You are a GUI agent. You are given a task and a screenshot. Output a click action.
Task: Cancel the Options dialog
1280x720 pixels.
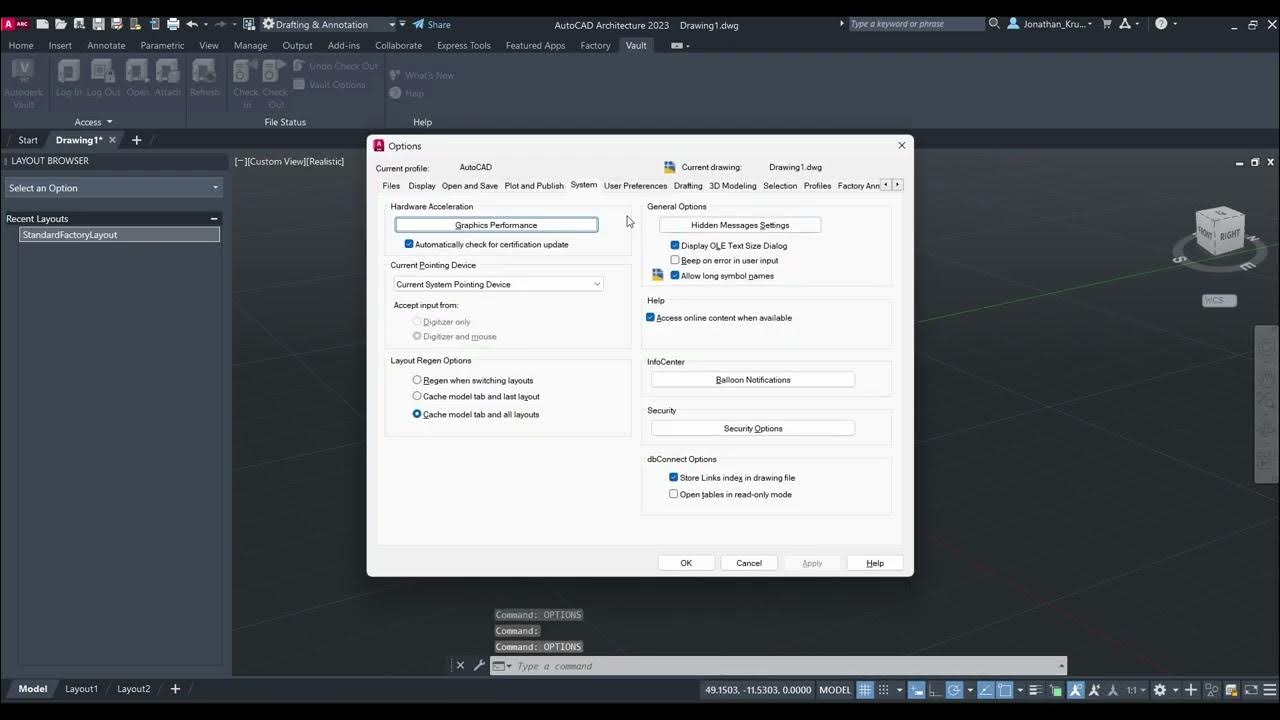coord(749,563)
